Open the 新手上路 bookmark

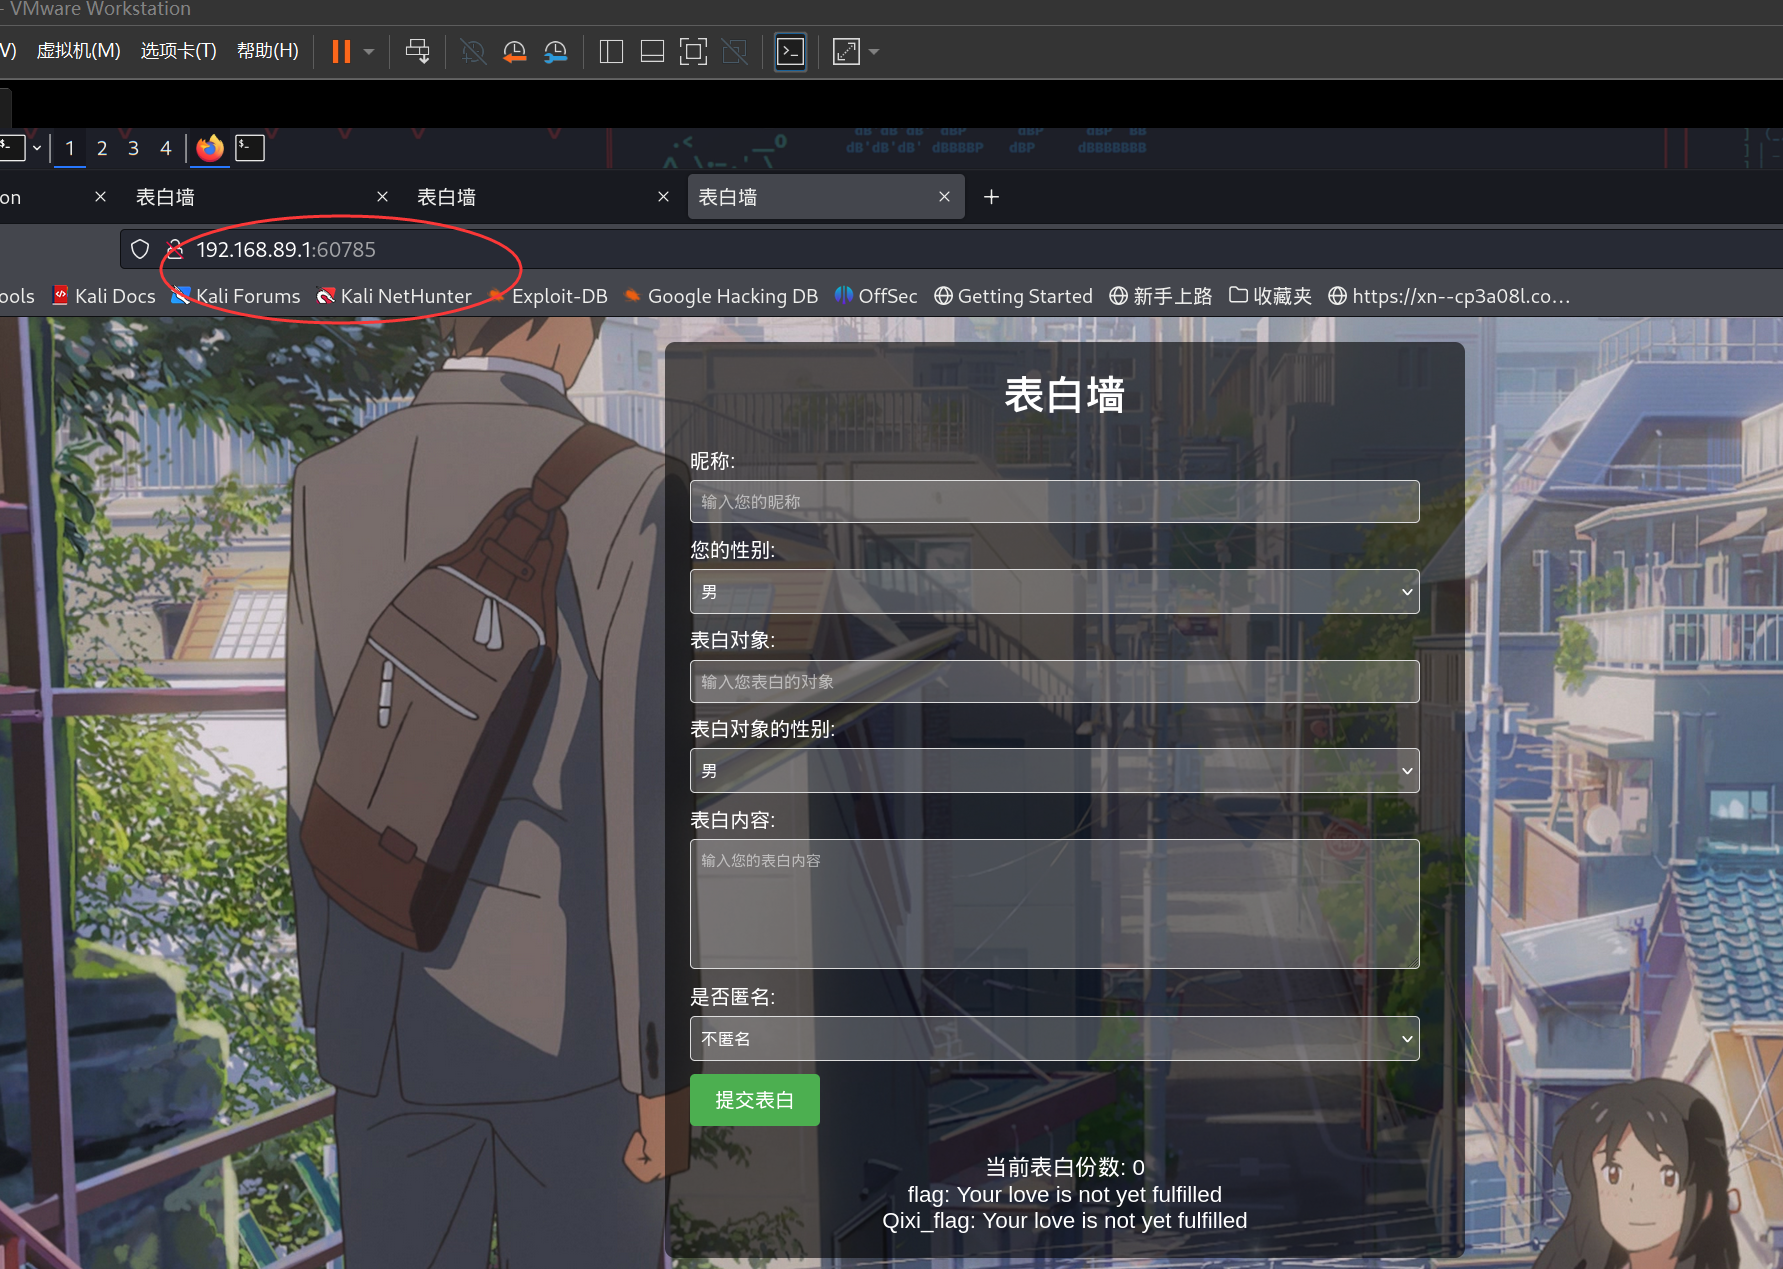(1160, 296)
